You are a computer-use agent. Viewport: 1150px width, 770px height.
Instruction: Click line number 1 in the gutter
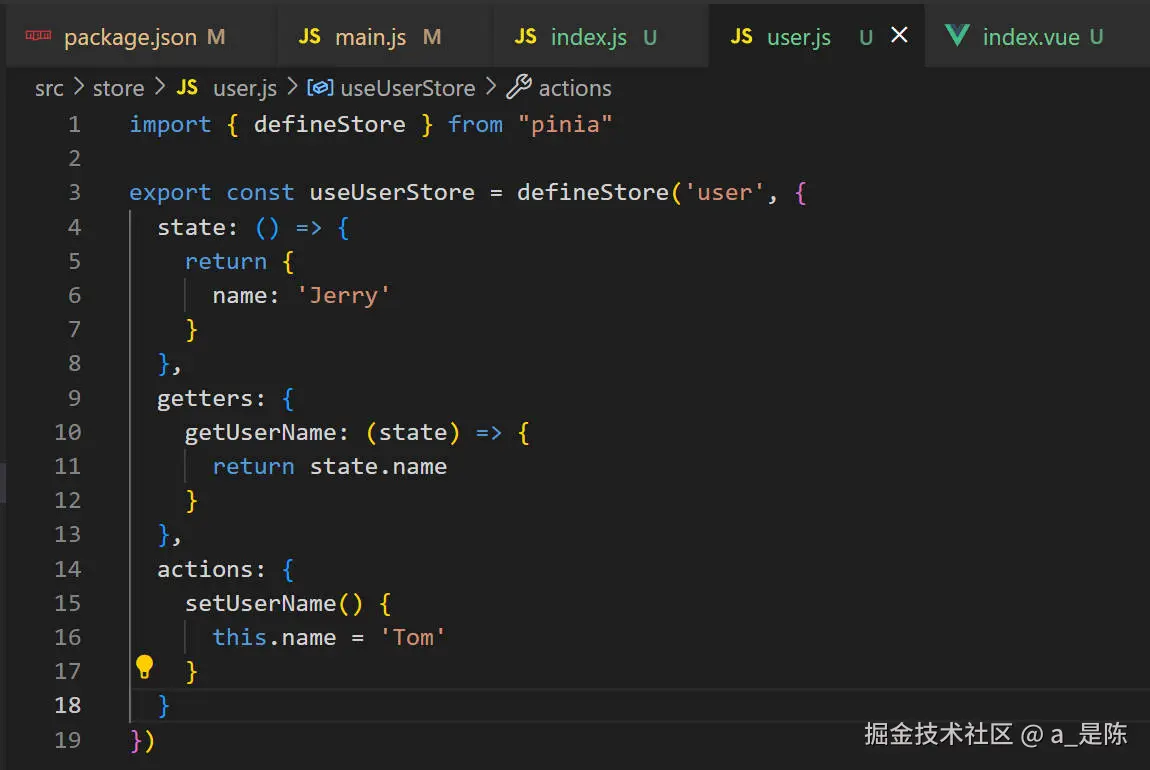tap(74, 125)
